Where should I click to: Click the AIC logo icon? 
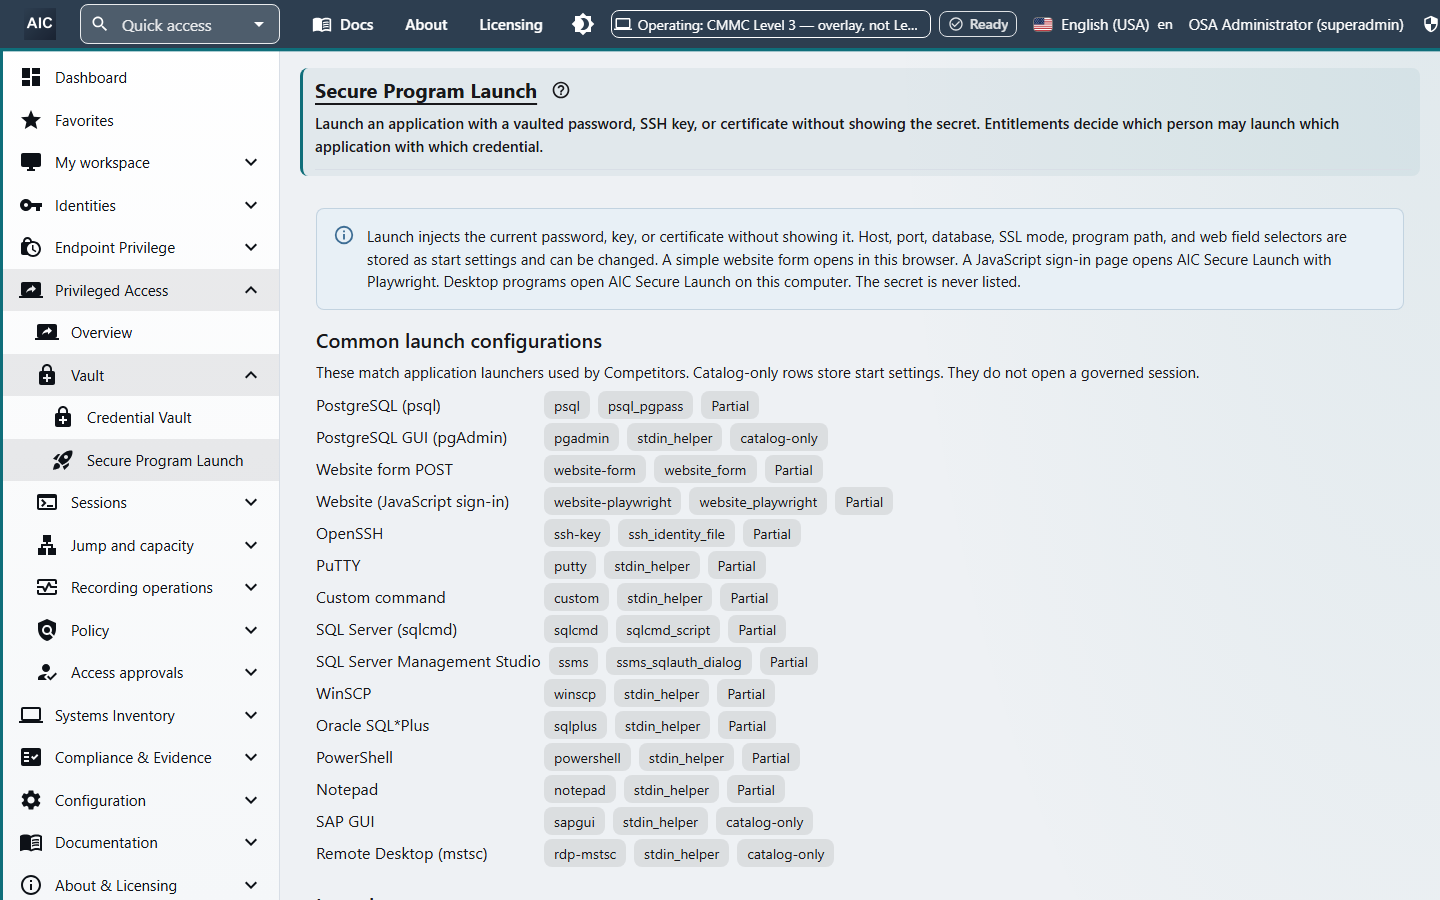40,24
